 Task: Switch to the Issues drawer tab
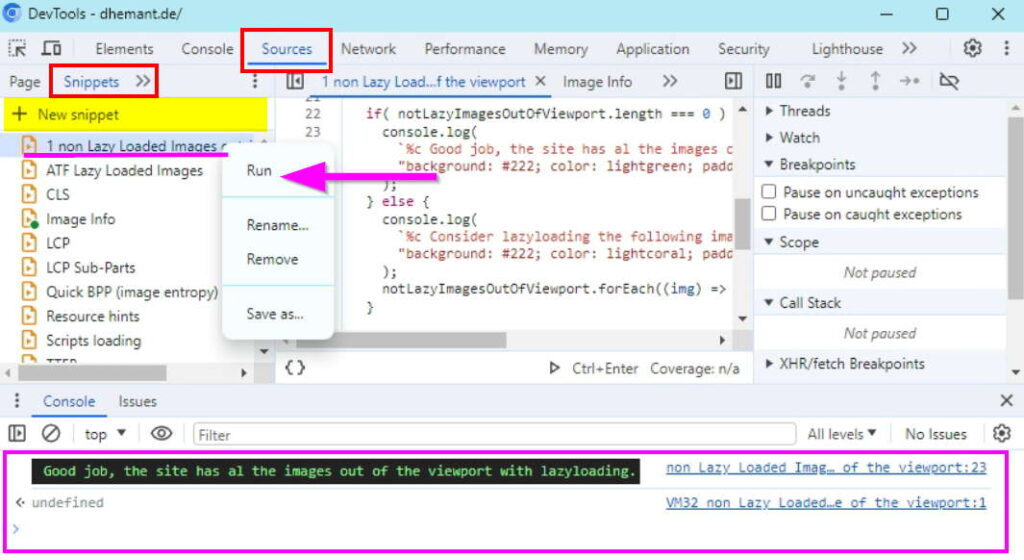click(137, 401)
